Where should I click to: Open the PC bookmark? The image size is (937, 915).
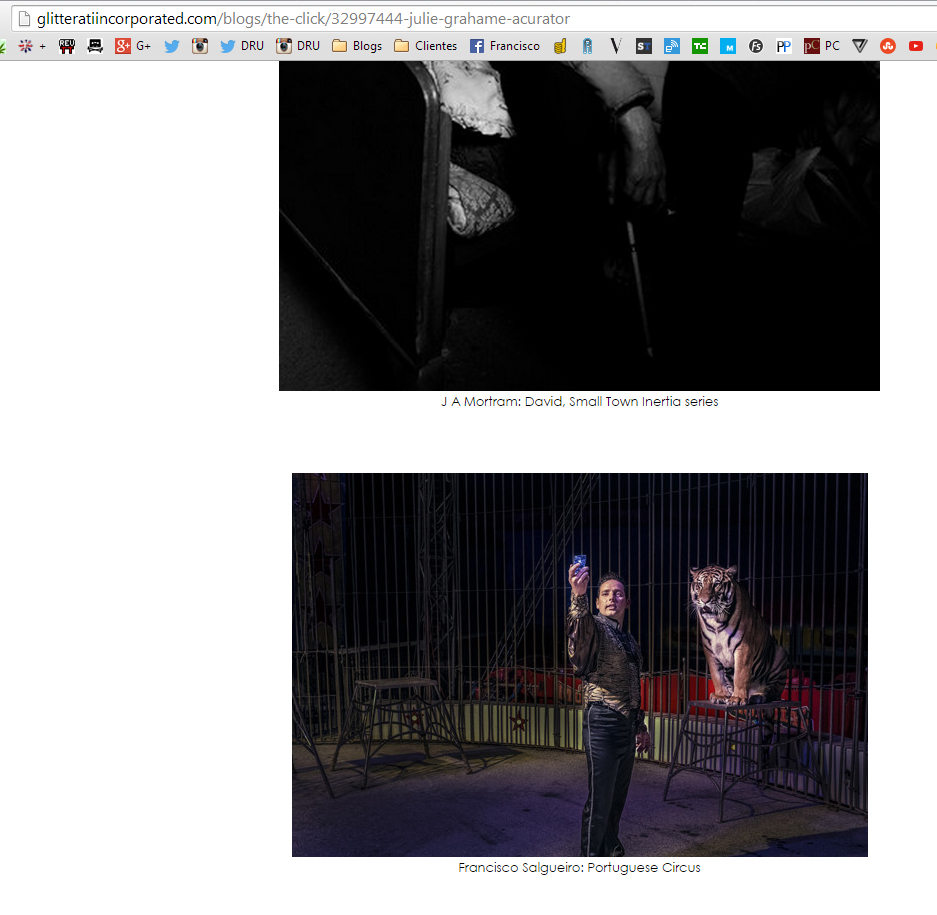pyautogui.click(x=821, y=46)
